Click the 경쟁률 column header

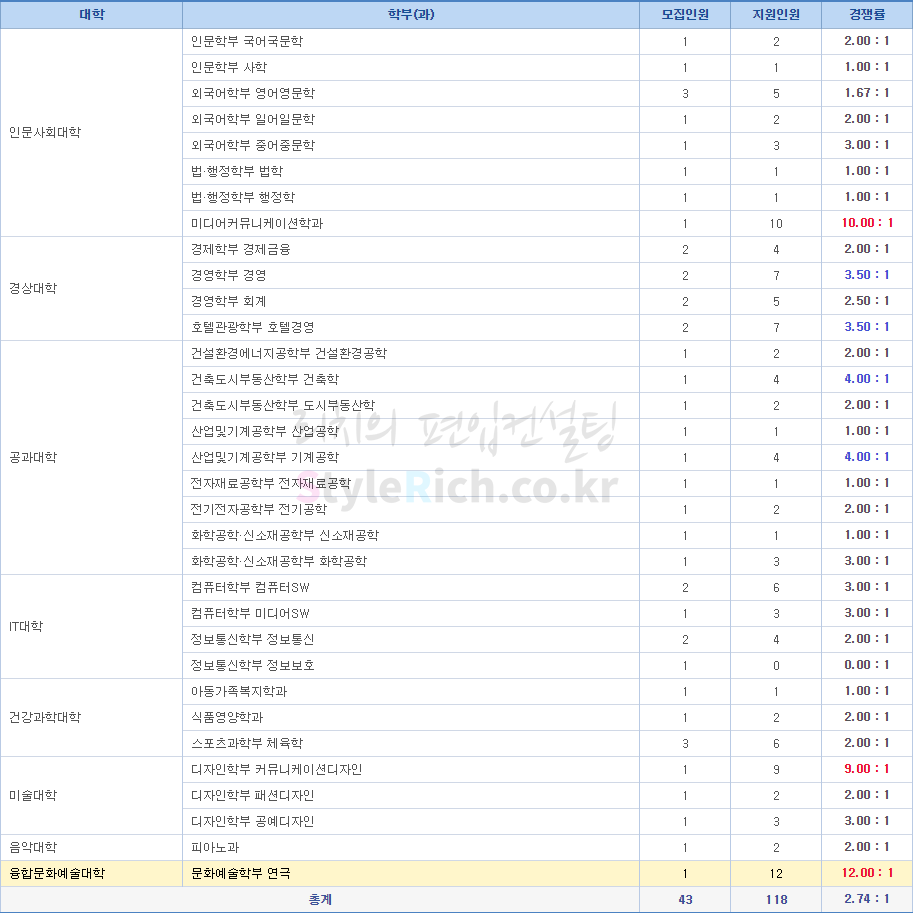[866, 15]
